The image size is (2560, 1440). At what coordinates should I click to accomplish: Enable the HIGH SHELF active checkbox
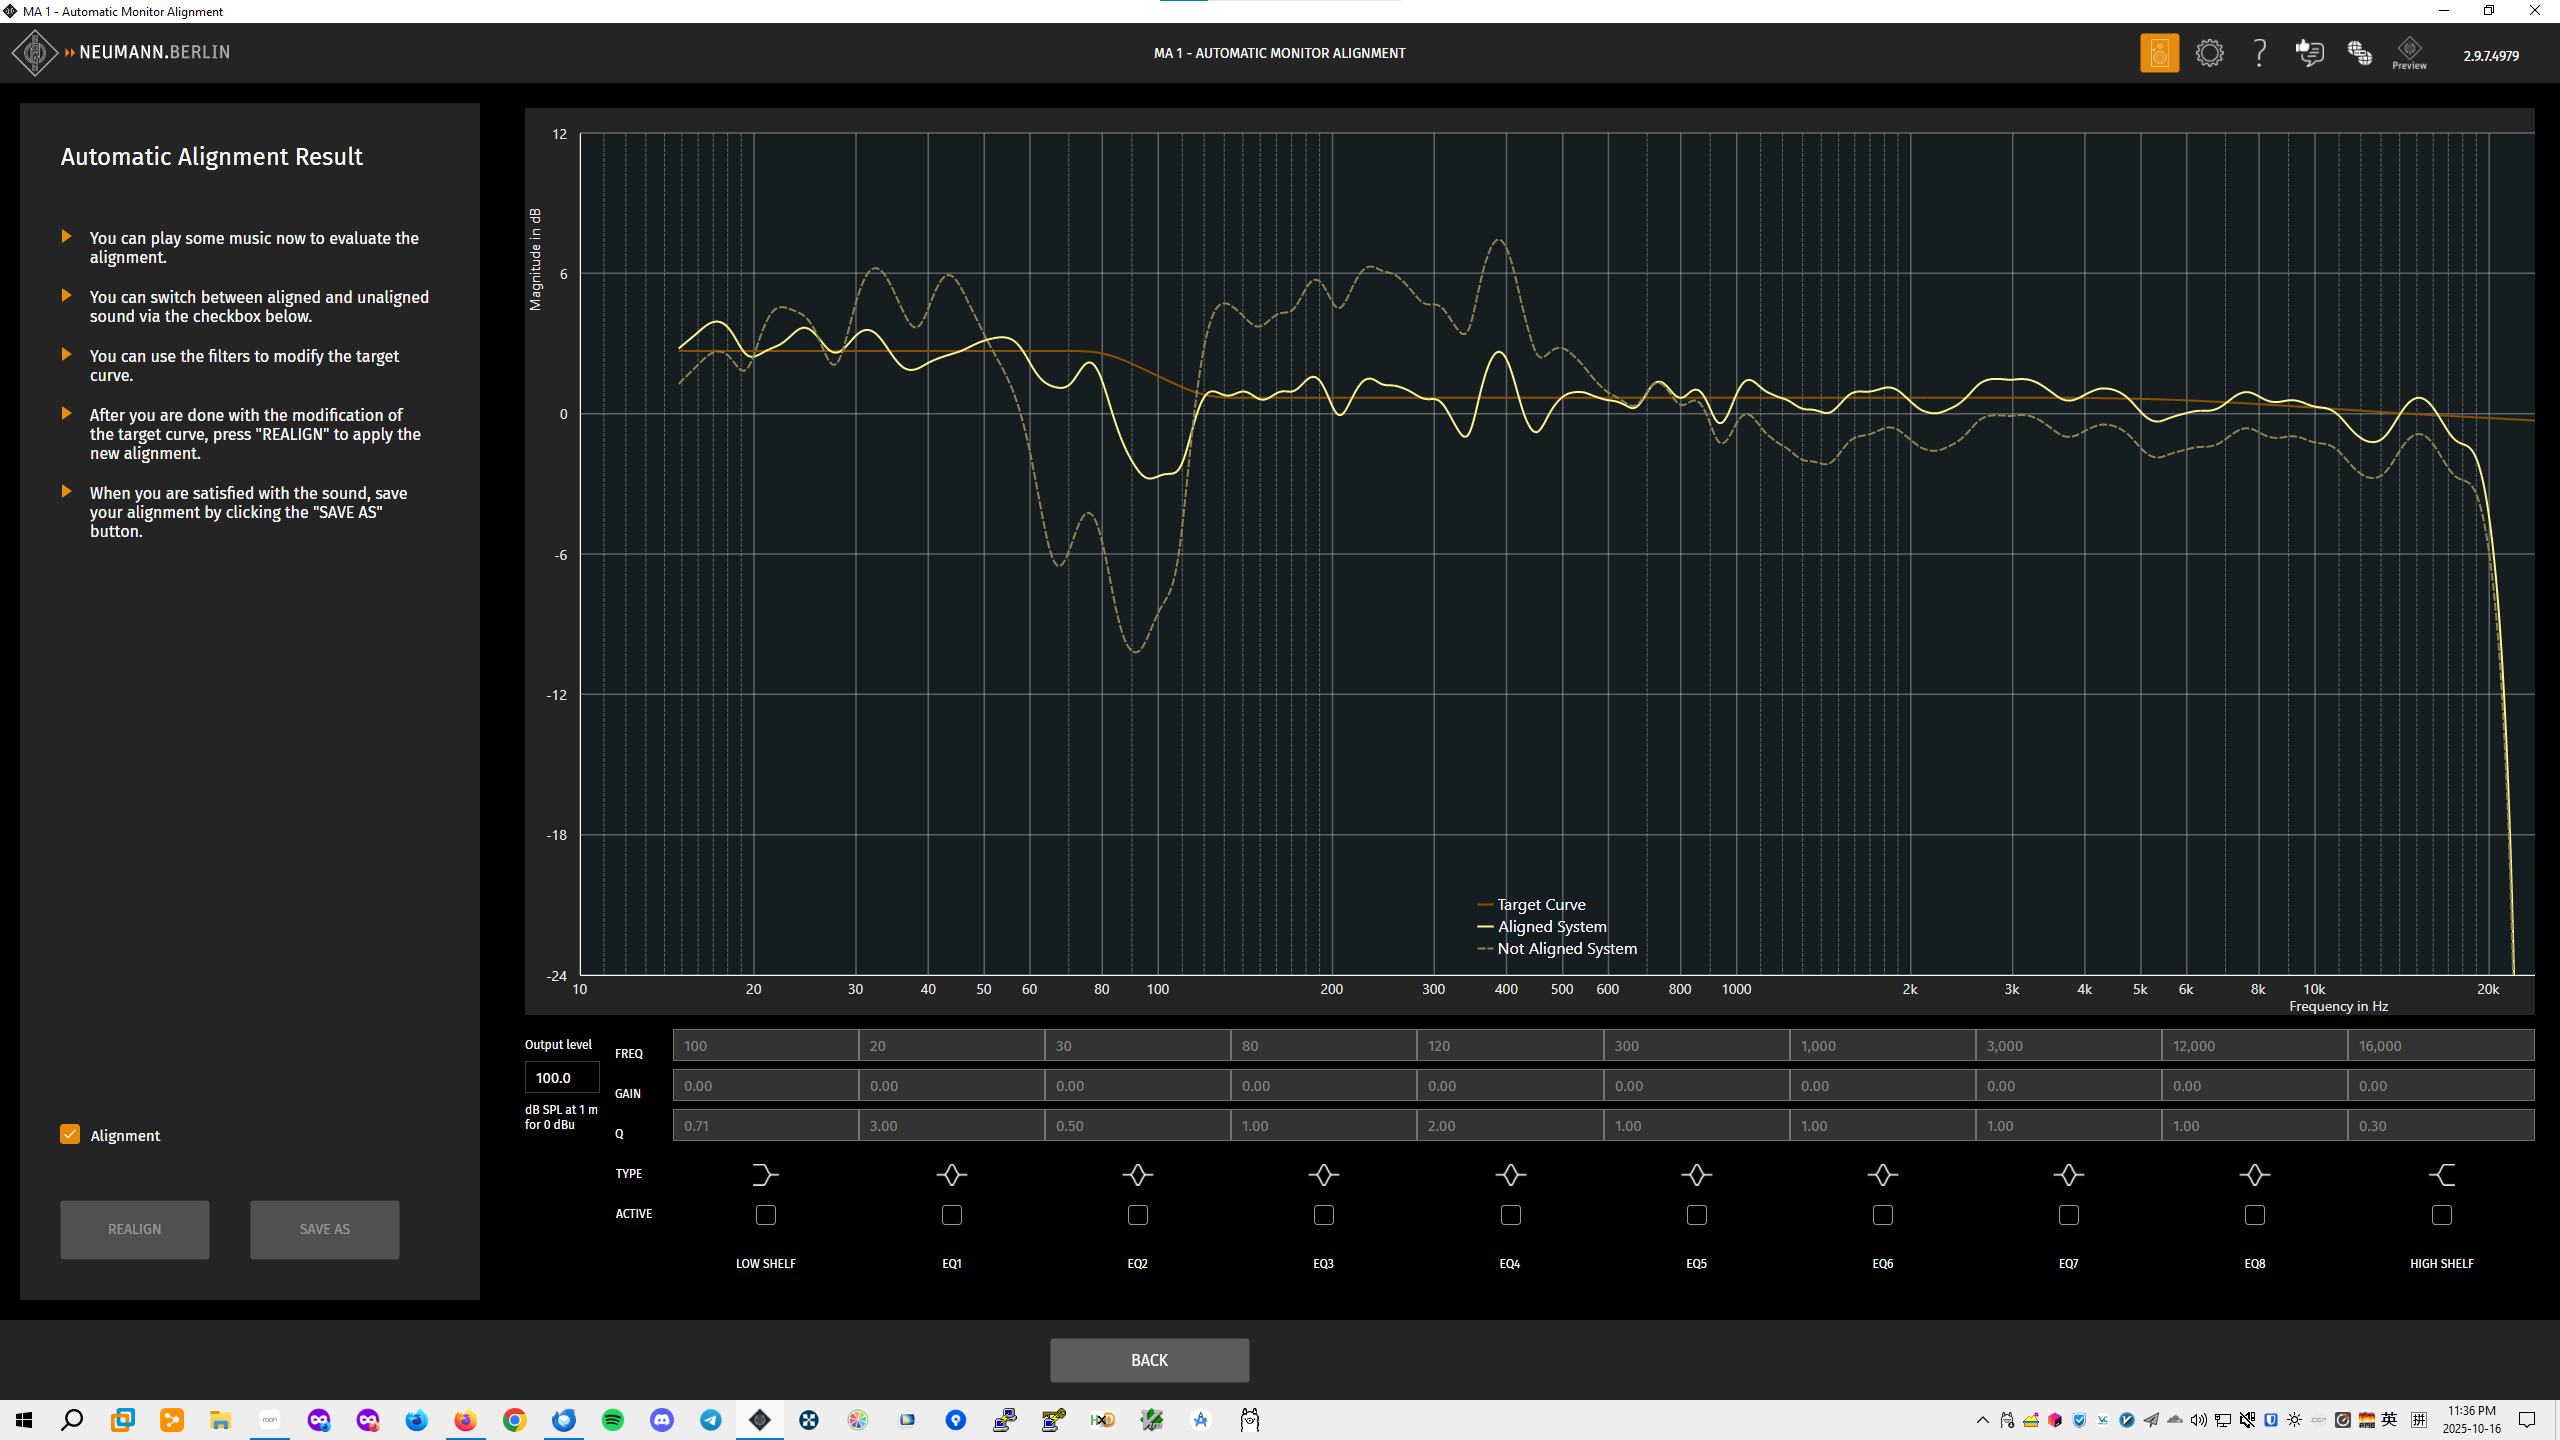click(x=2441, y=1215)
